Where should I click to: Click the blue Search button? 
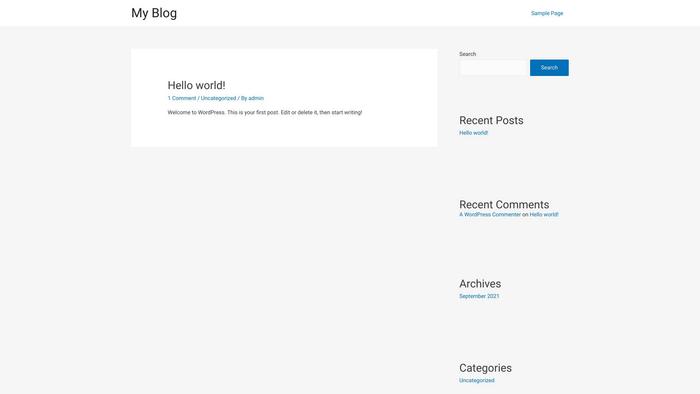(549, 68)
